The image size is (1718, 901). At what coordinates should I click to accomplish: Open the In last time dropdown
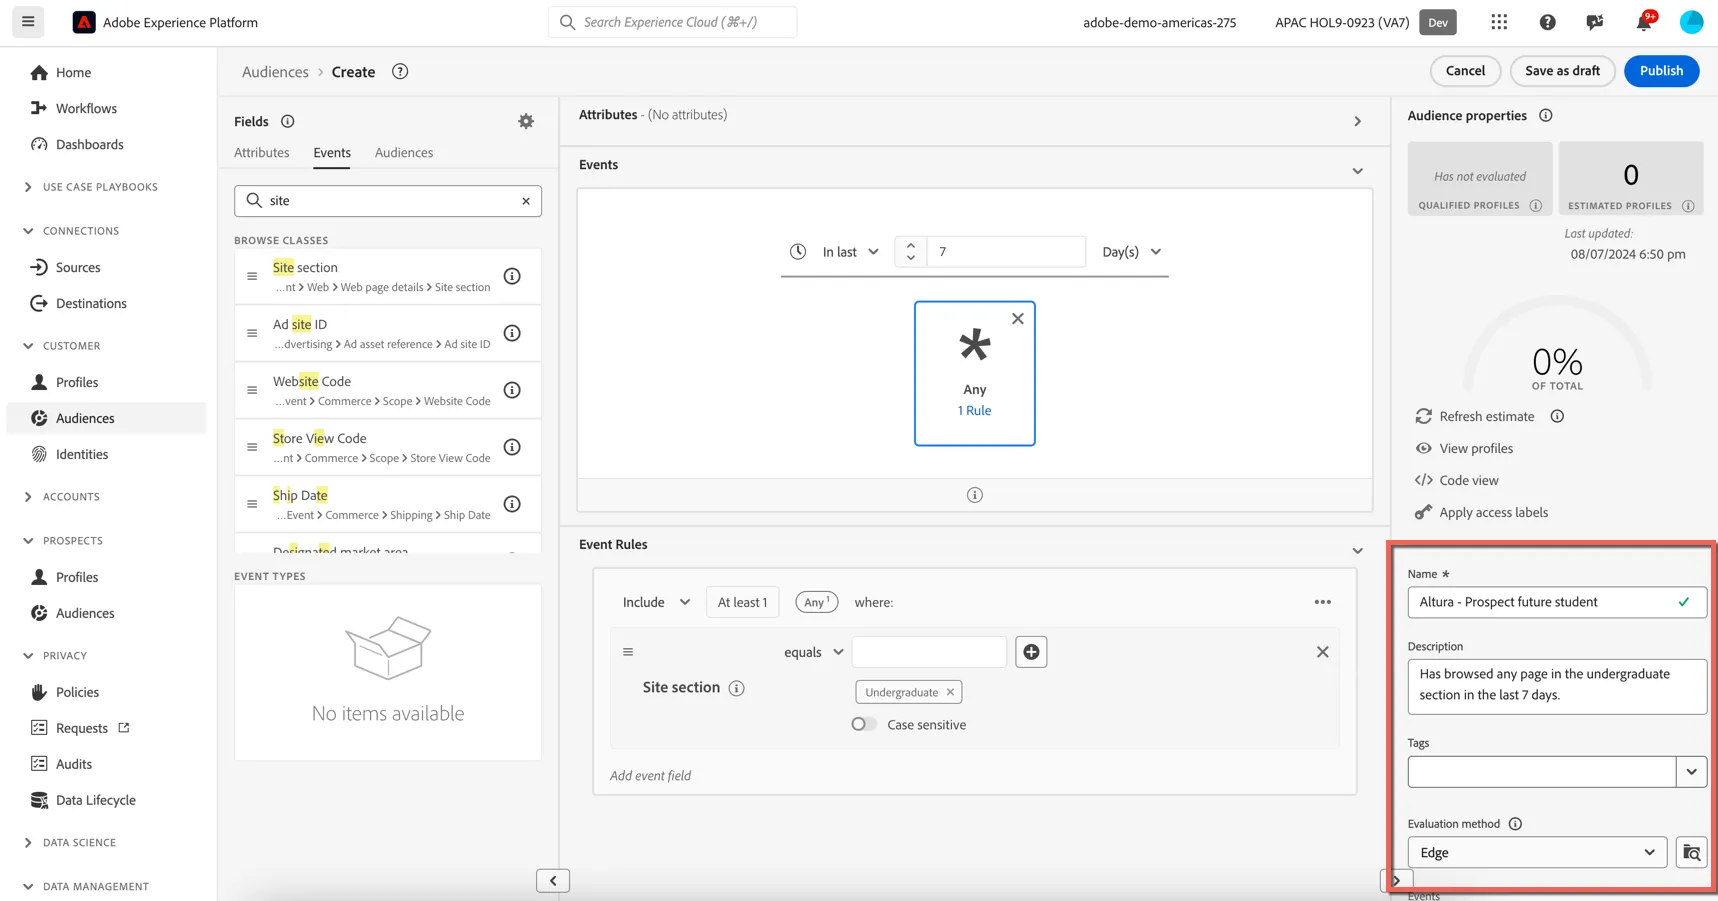(850, 252)
